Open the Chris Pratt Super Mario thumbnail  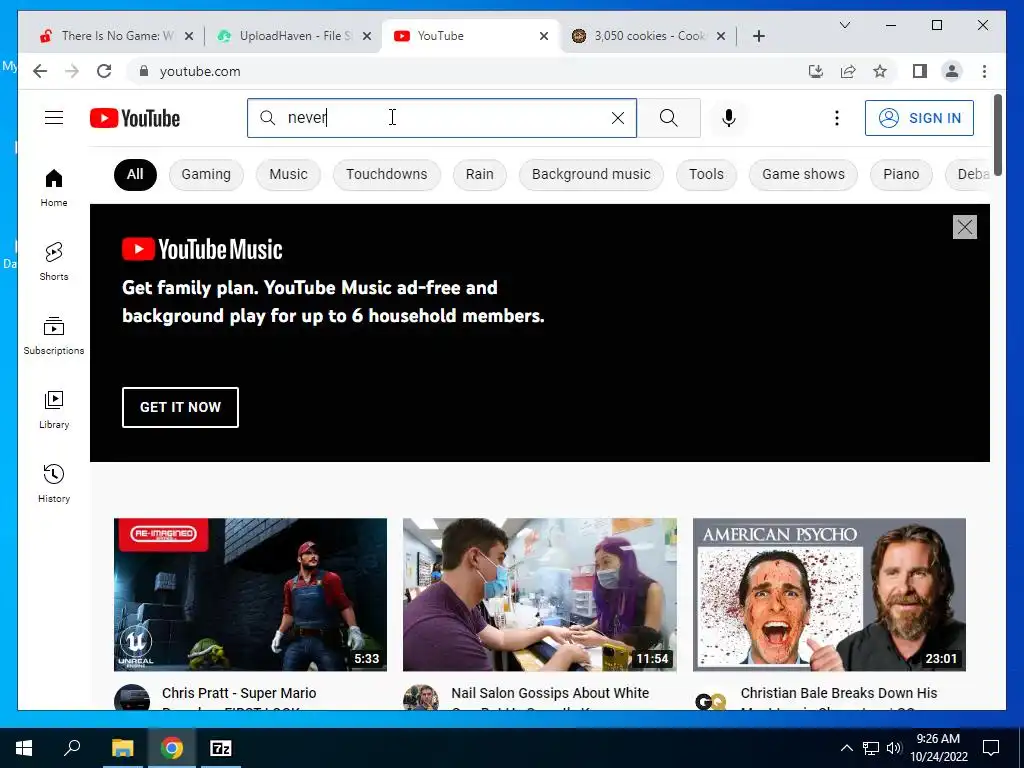click(250, 594)
